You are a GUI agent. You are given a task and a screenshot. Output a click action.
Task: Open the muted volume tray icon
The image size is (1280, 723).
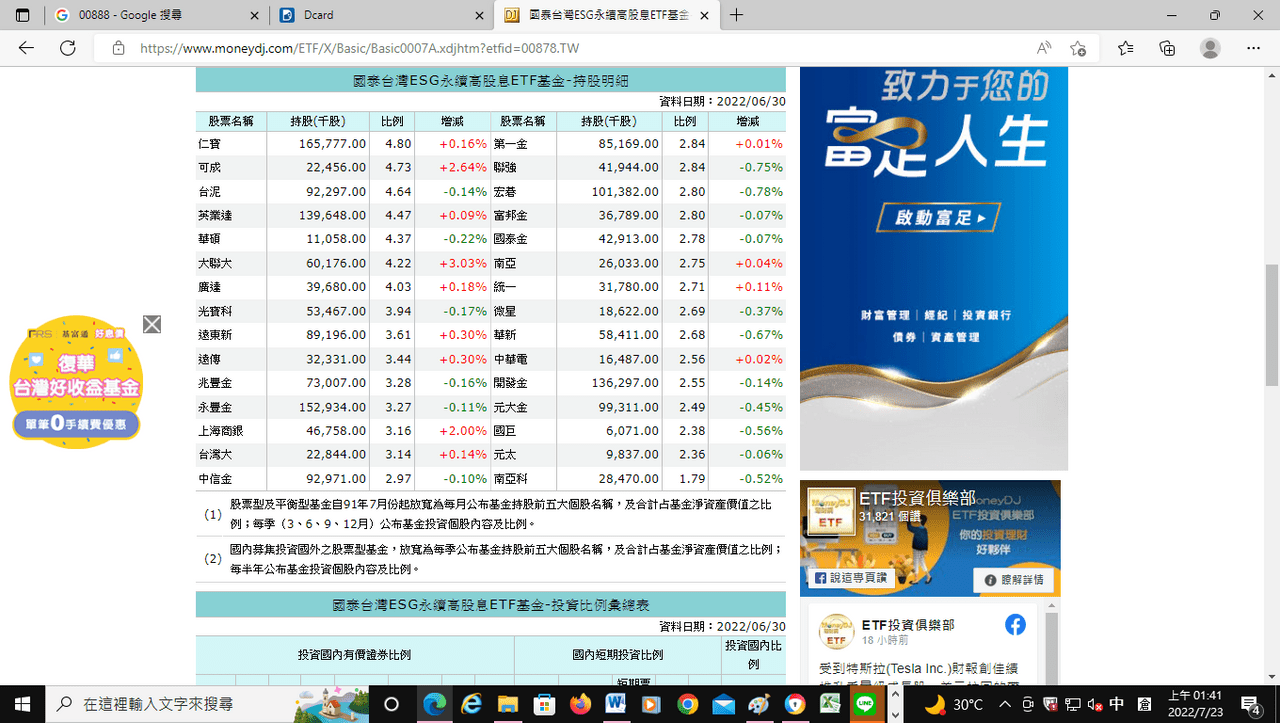1094,704
